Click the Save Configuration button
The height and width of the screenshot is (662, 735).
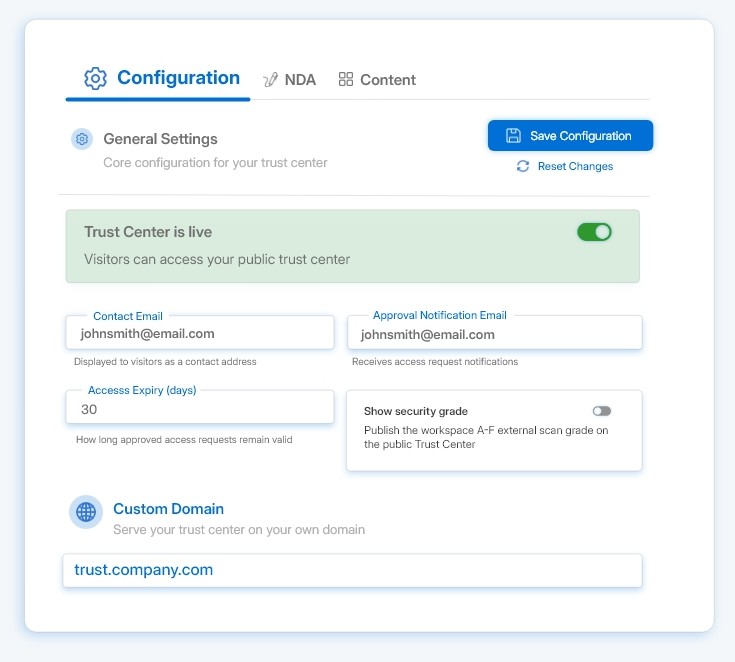(x=570, y=135)
